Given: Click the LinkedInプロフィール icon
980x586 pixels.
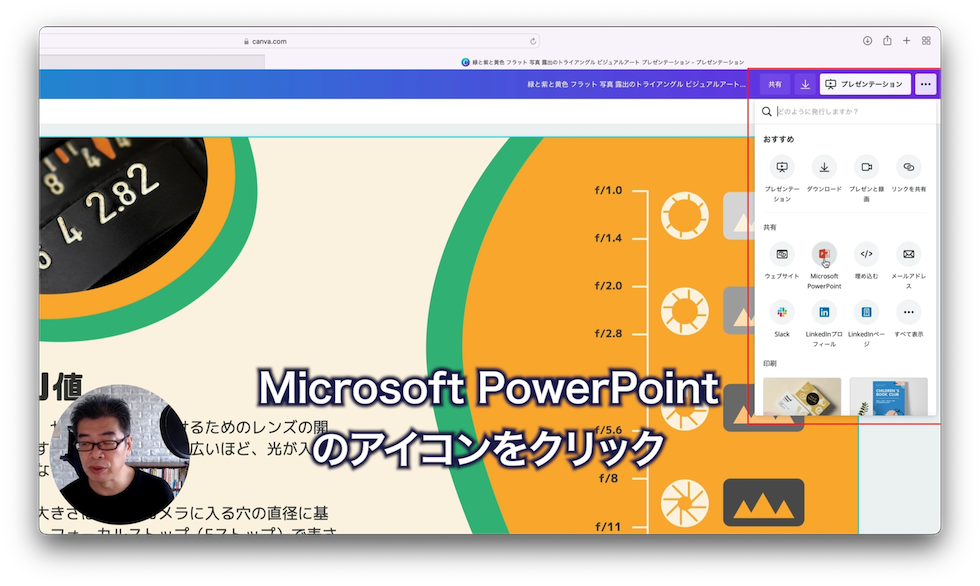Looking at the screenshot, I should 824,314.
